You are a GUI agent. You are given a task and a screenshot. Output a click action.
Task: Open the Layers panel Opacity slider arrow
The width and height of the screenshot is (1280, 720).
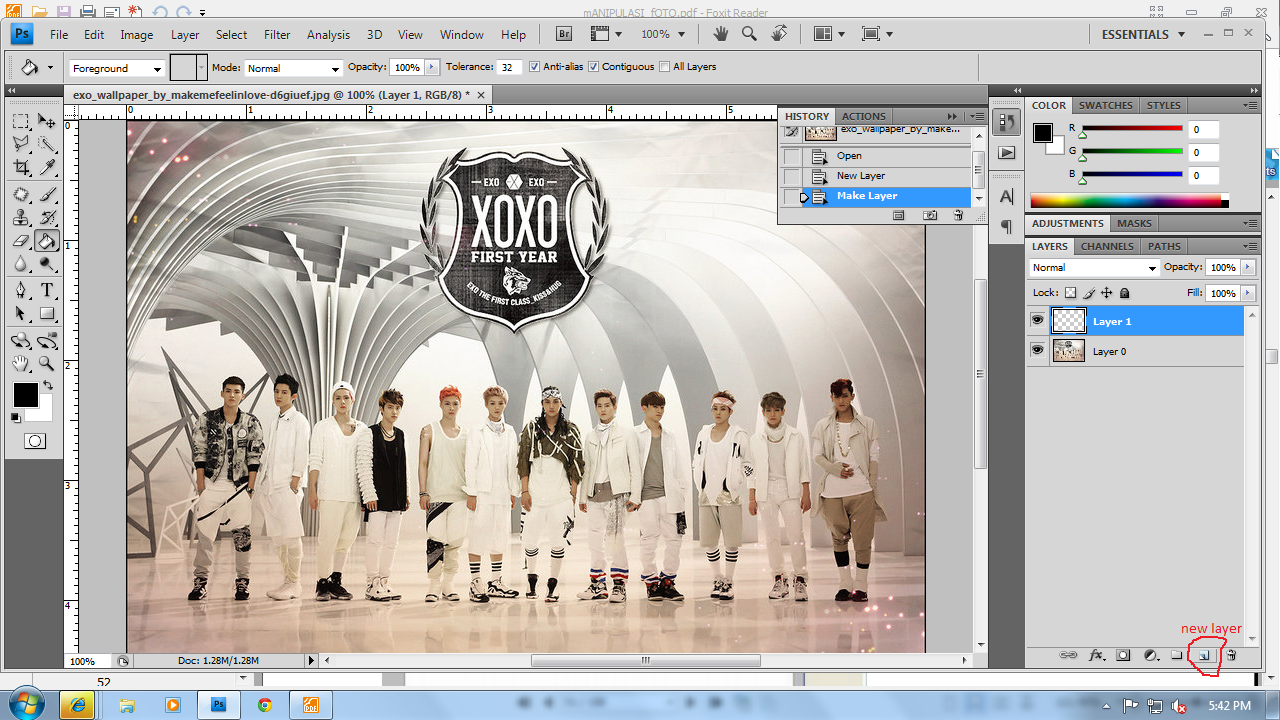(1247, 268)
